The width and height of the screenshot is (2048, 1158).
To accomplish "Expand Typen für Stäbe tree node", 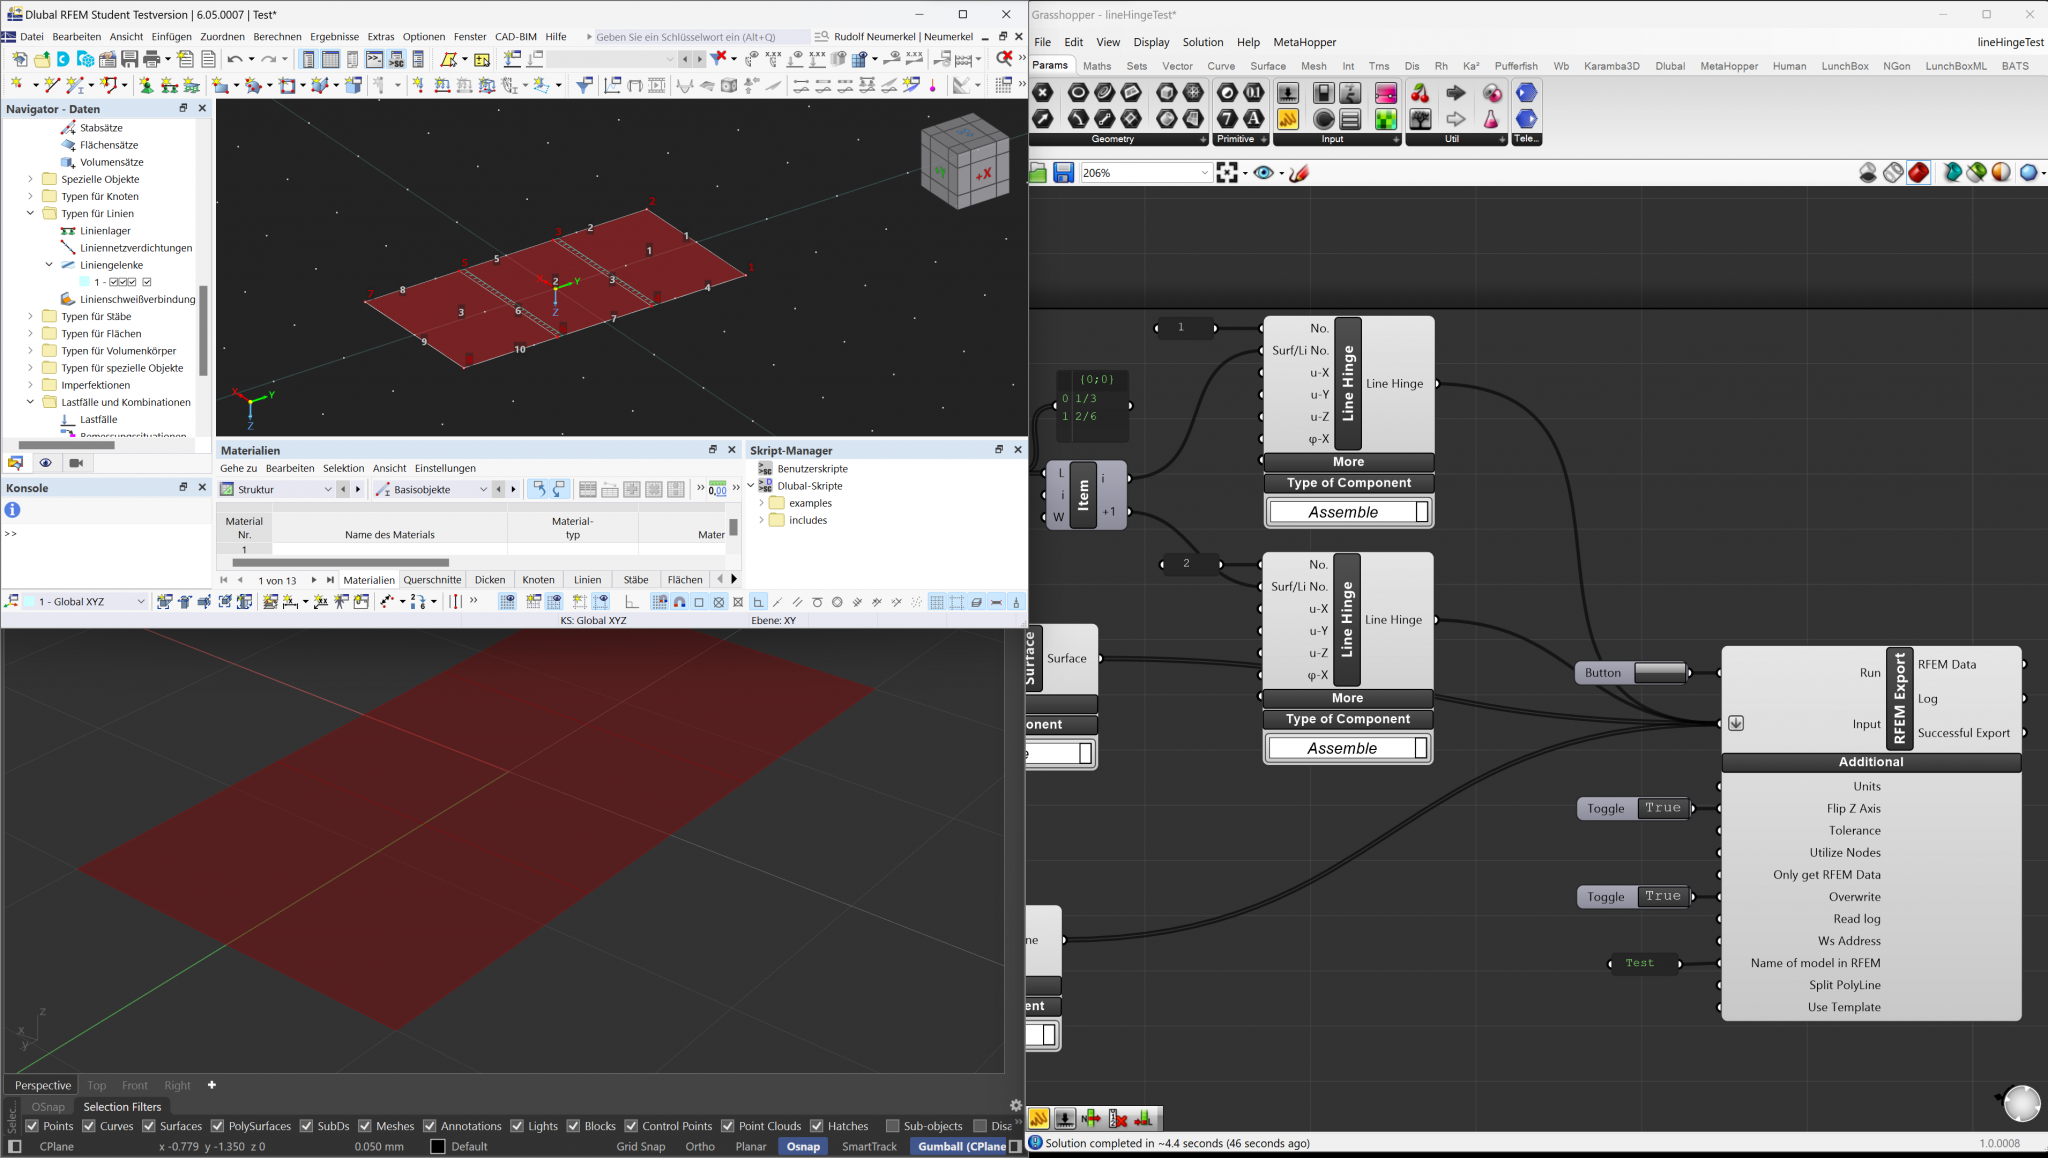I will pyautogui.click(x=30, y=317).
